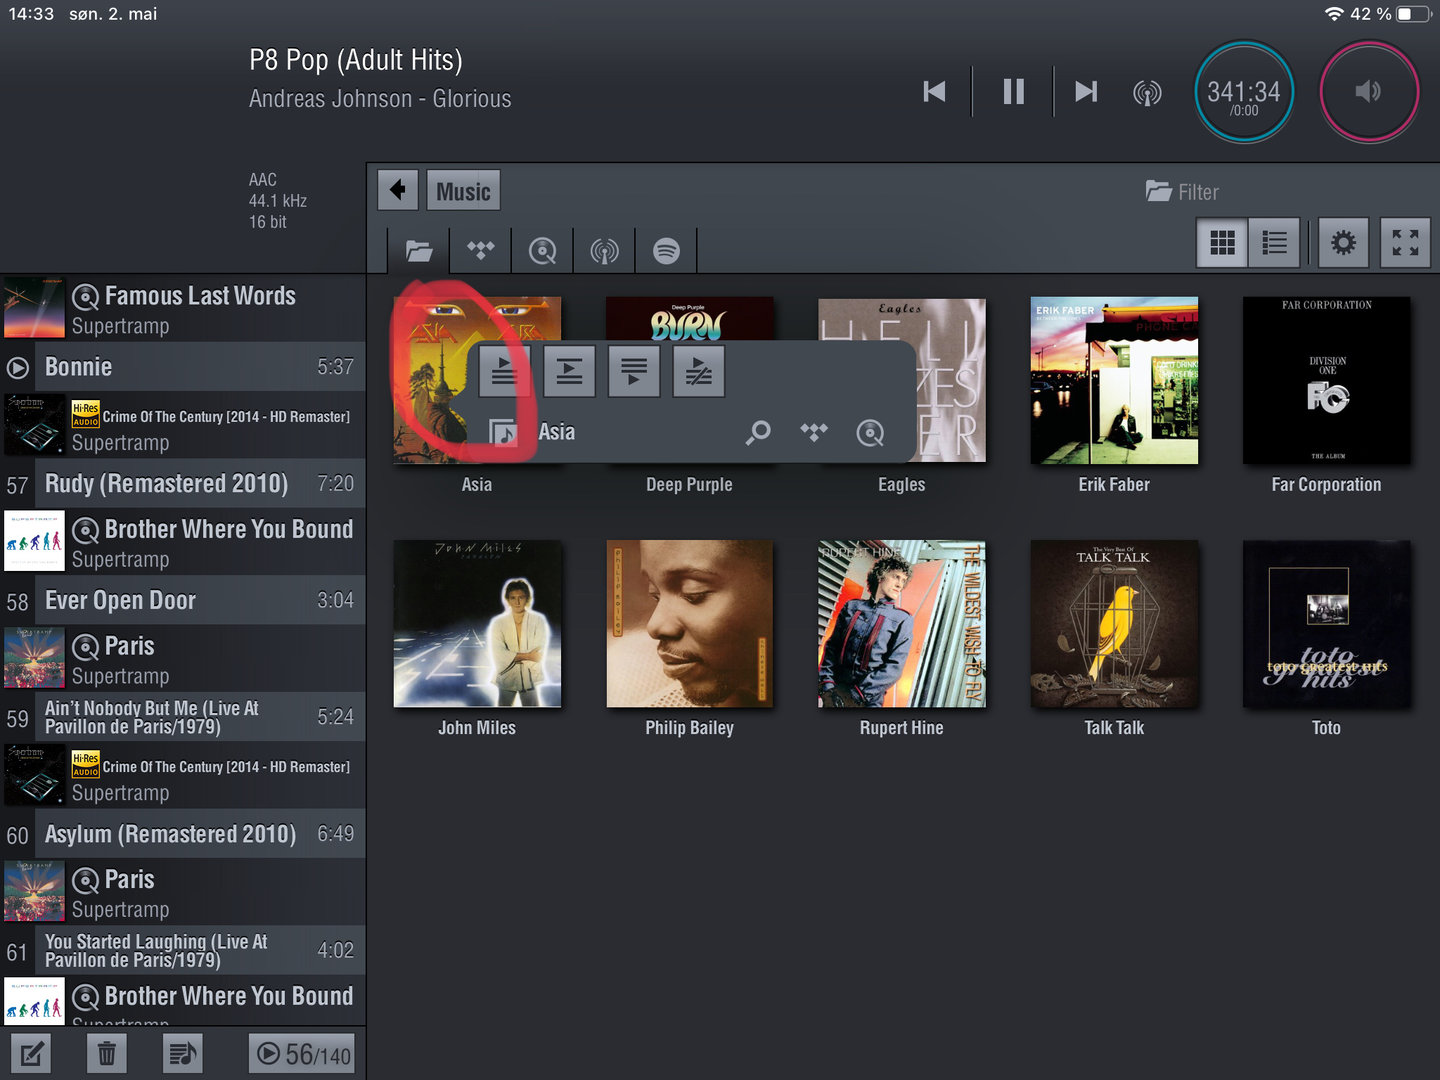Switch to the local library folder tab
This screenshot has width=1440, height=1080.
point(419,250)
